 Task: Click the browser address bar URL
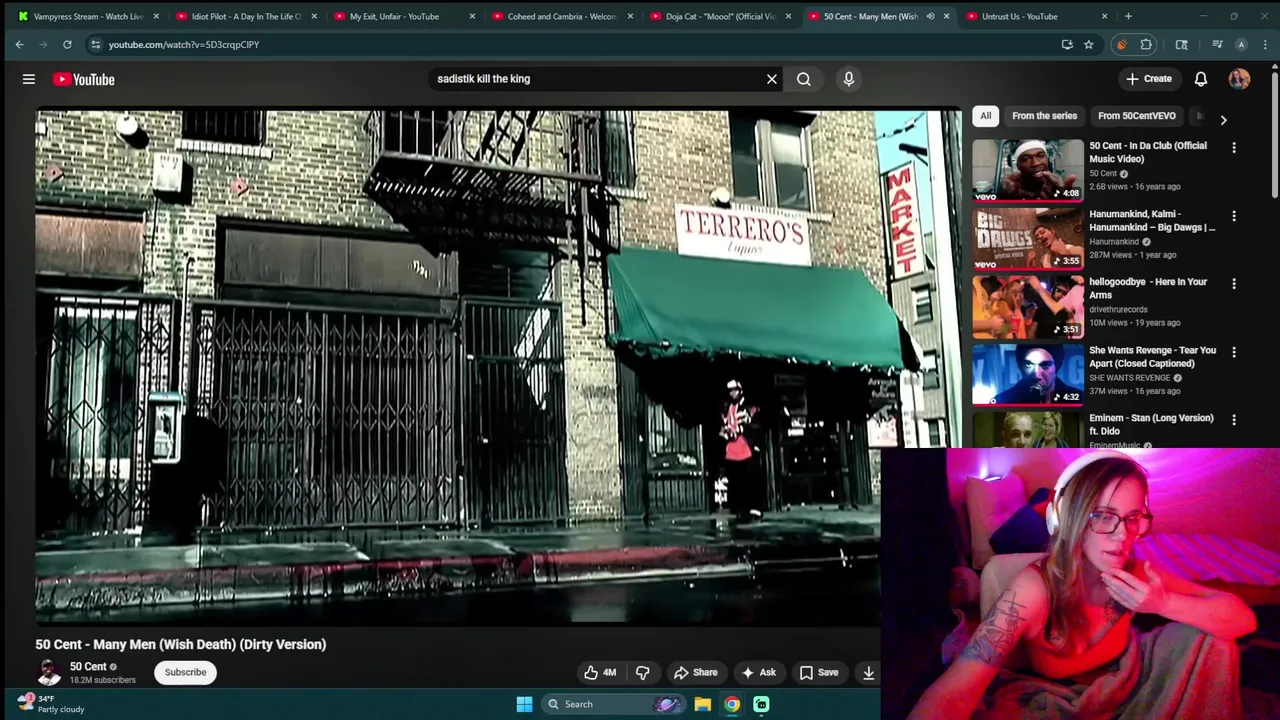(x=184, y=44)
